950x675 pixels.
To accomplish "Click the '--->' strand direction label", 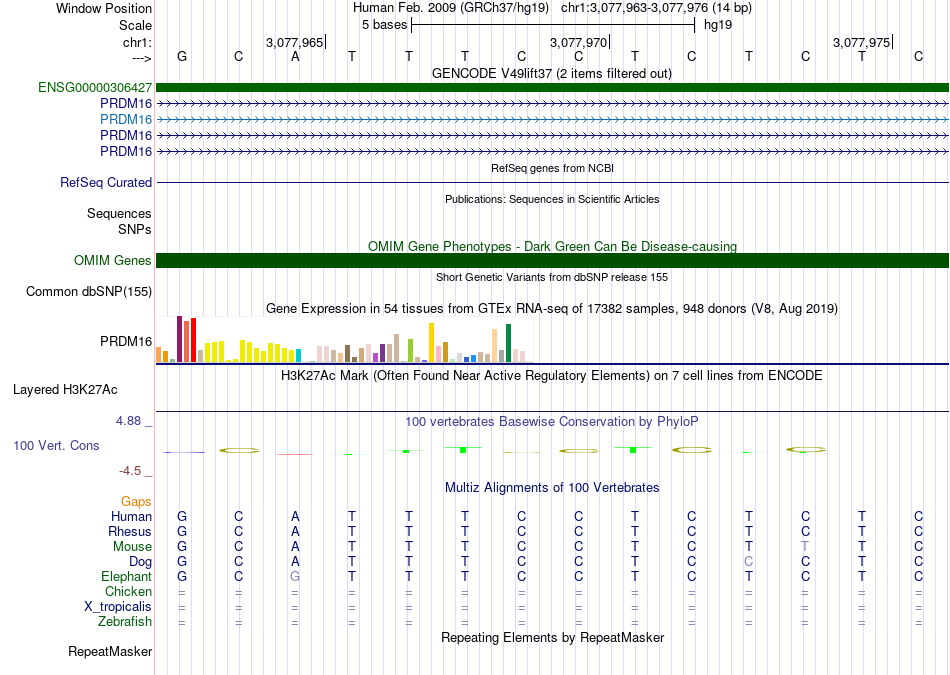I will pos(142,58).
